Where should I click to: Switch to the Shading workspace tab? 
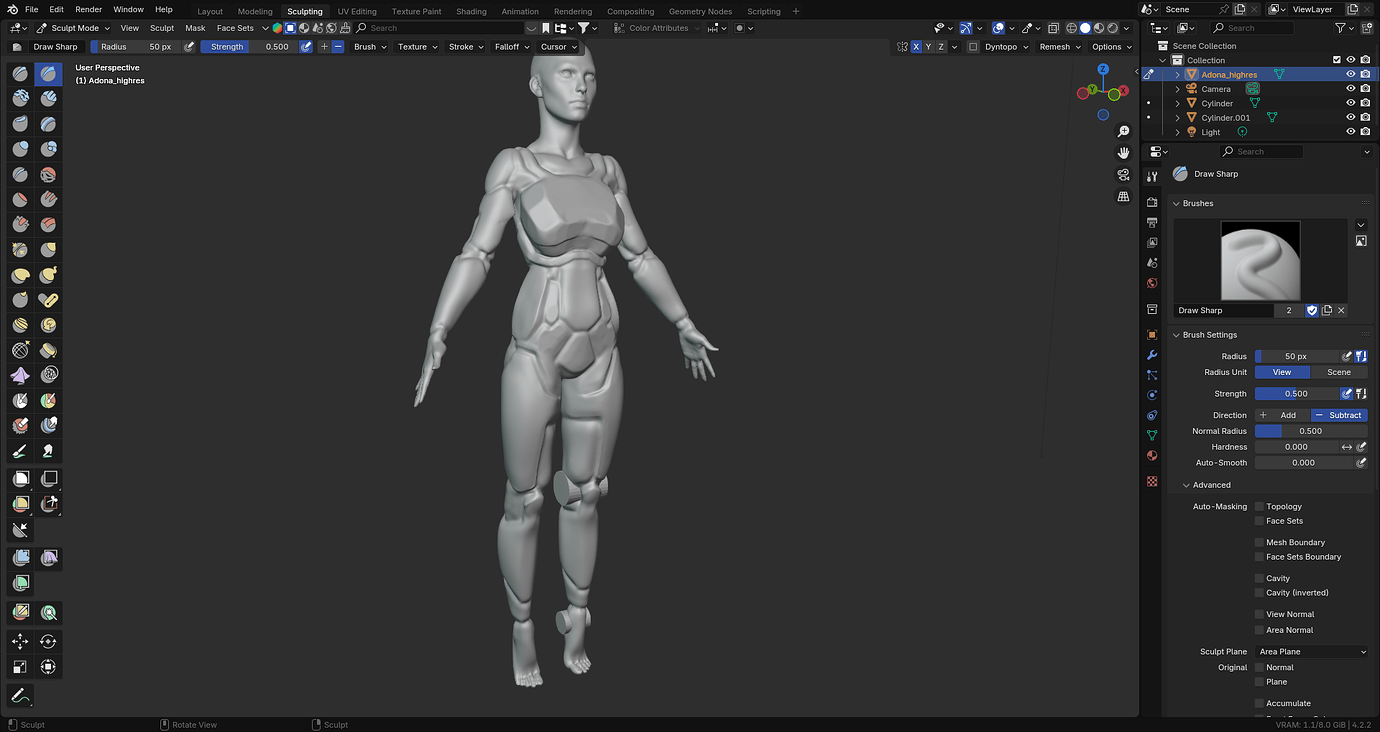(471, 11)
